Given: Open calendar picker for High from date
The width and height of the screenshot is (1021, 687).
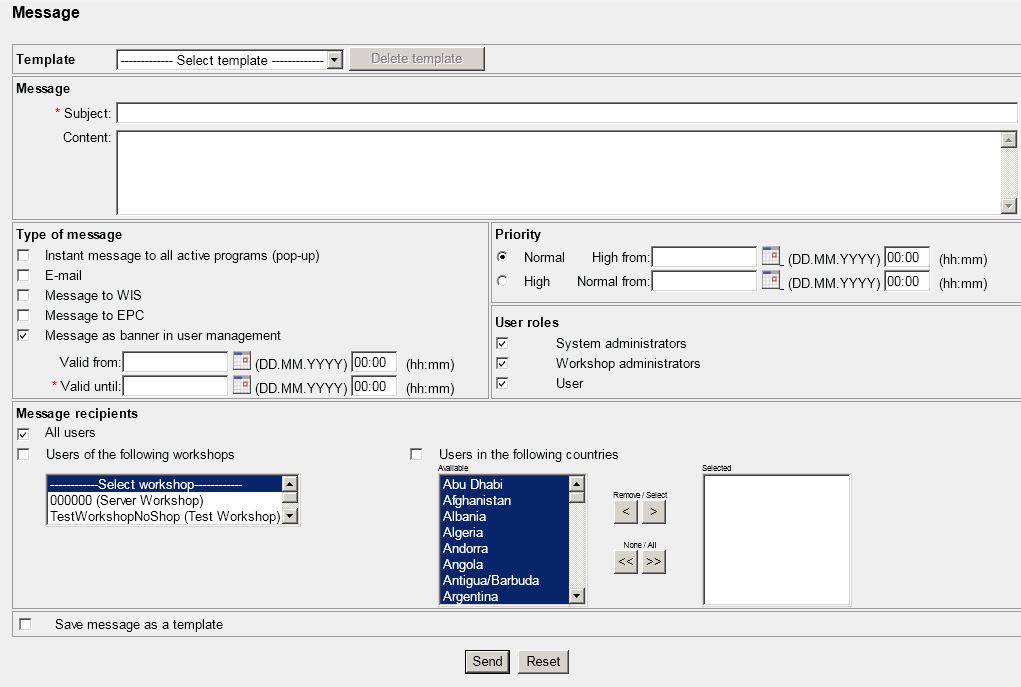Looking at the screenshot, I should [x=770, y=256].
